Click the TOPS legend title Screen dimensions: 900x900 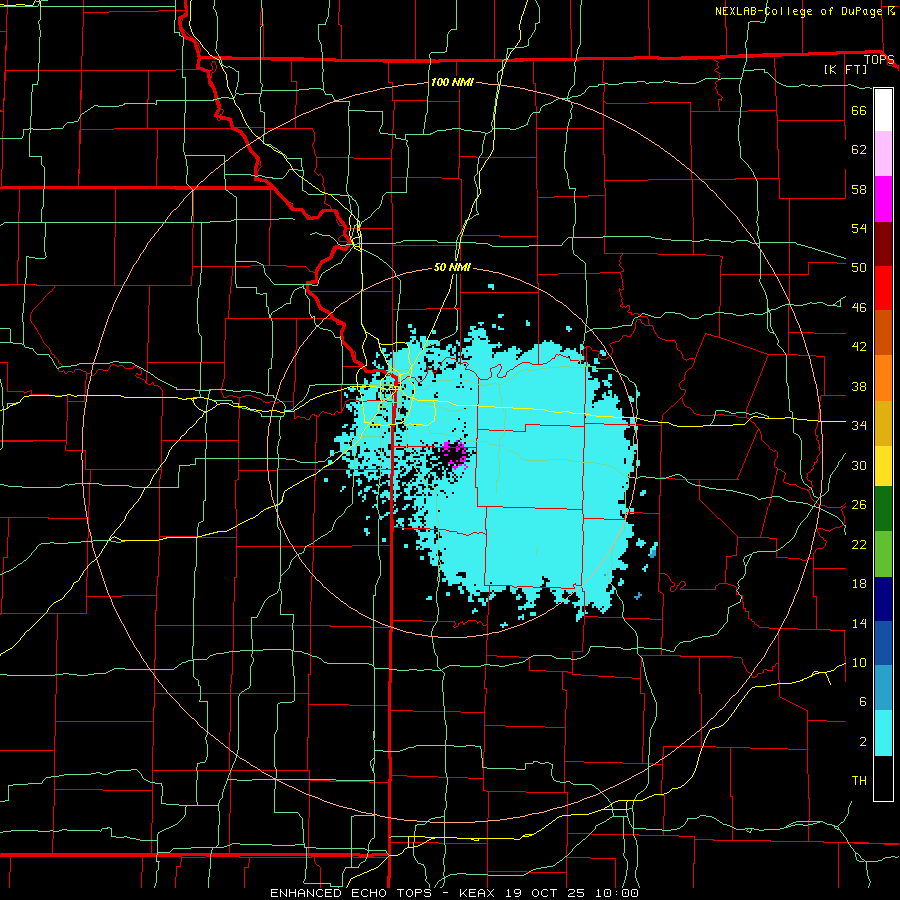(x=879, y=60)
